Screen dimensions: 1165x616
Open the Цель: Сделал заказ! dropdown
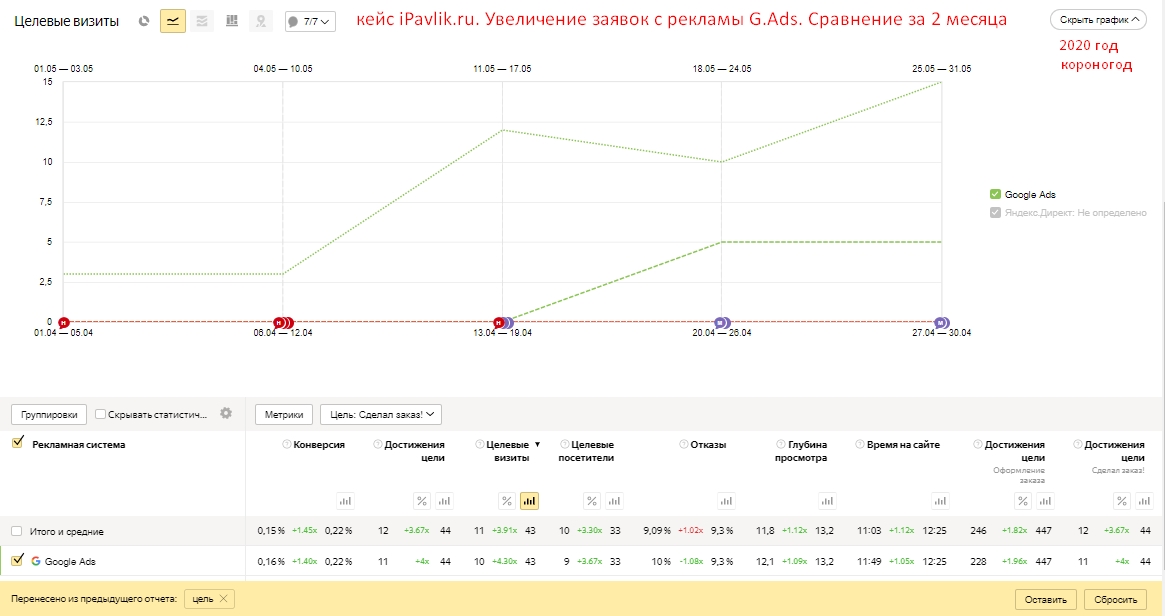381,415
